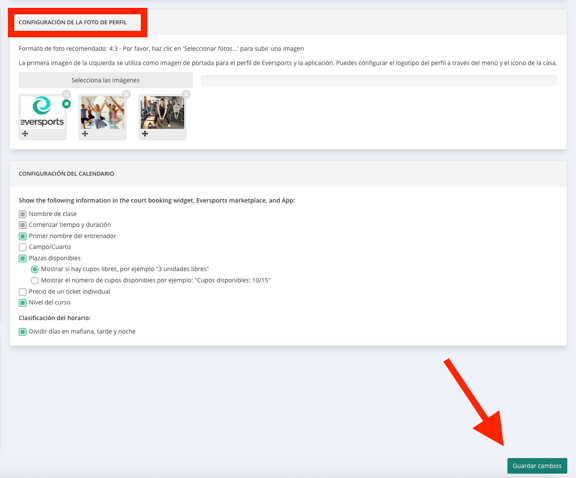This screenshot has width=576, height=478.
Task: Toggle Comenzar tiempo y duración checkbox
Action: pyautogui.click(x=23, y=225)
